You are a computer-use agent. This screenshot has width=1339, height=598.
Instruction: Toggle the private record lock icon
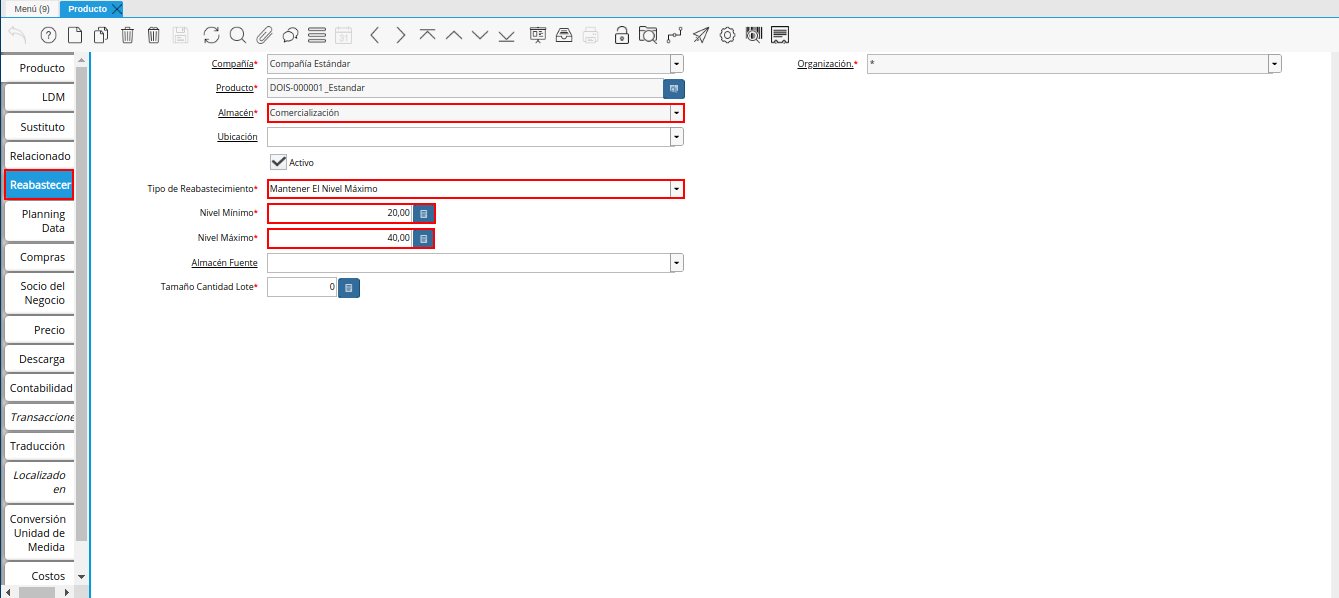pos(622,34)
